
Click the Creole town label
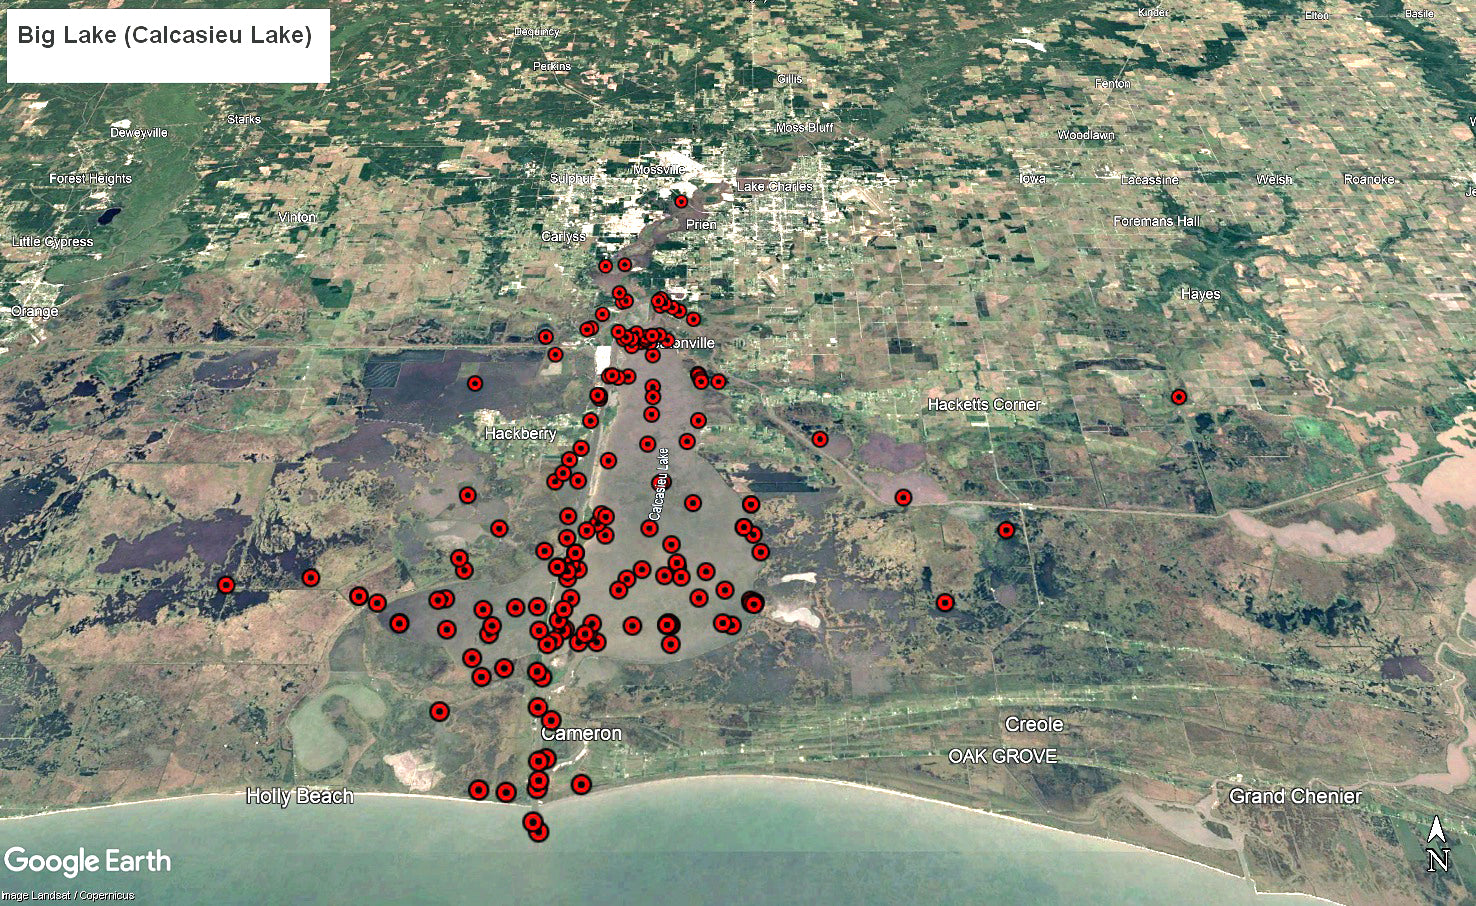(1034, 724)
